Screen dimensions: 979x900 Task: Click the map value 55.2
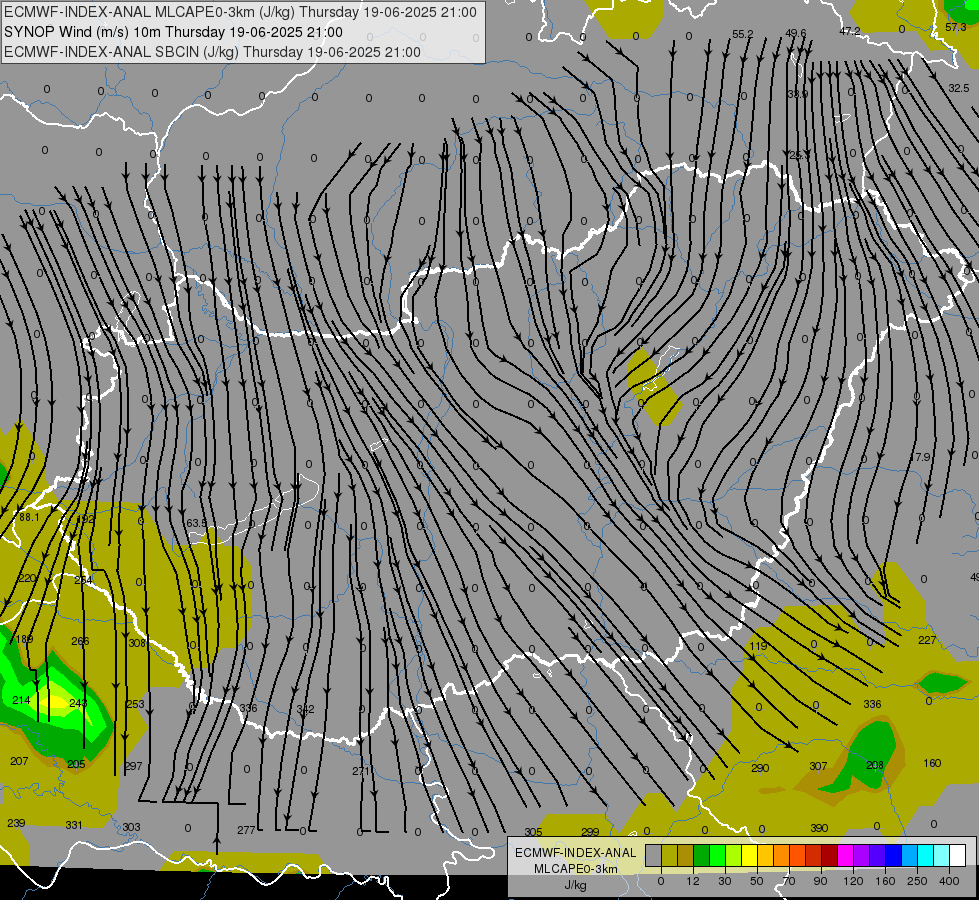tap(743, 34)
